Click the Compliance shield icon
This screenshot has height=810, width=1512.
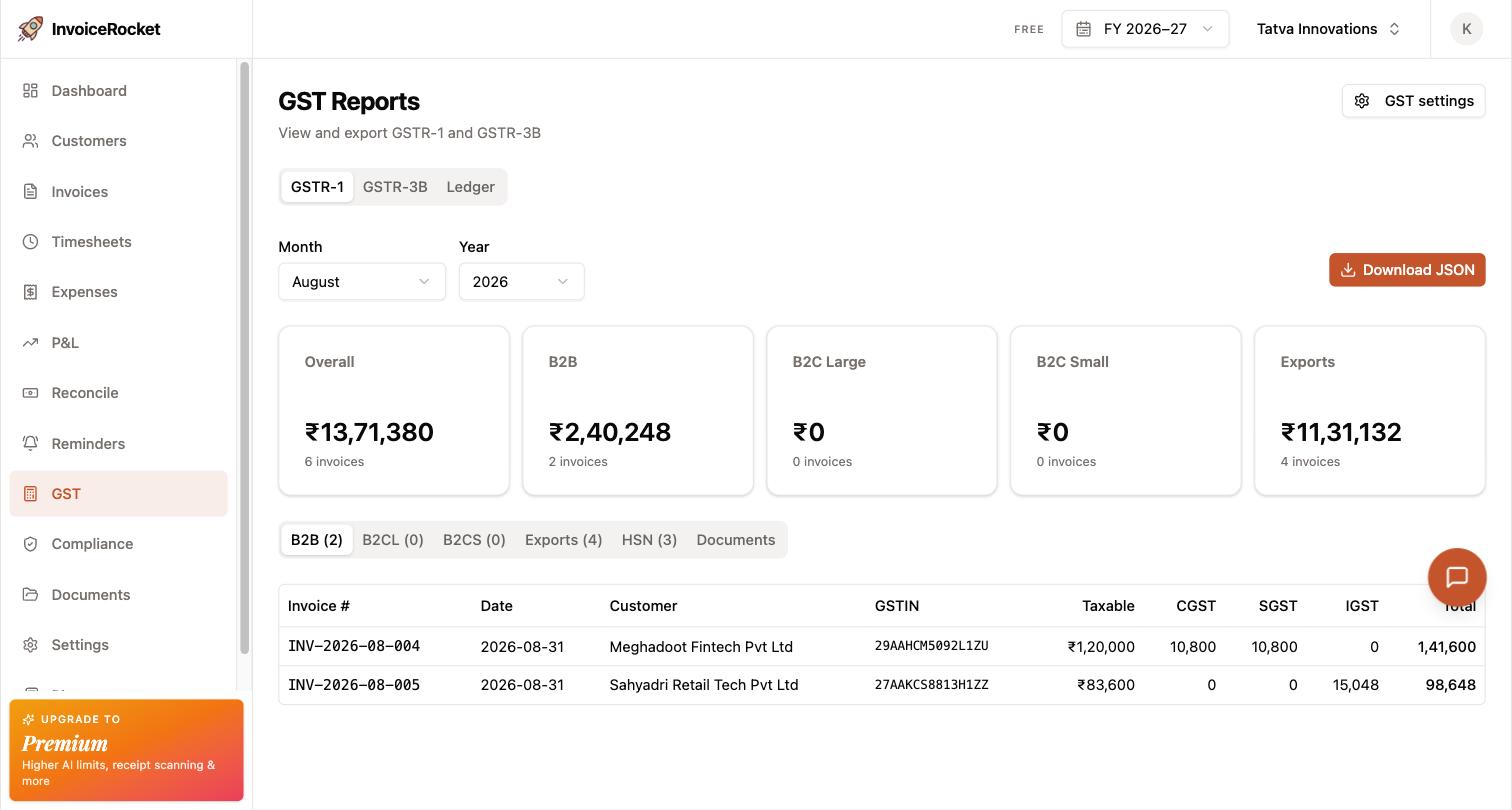(x=31, y=544)
